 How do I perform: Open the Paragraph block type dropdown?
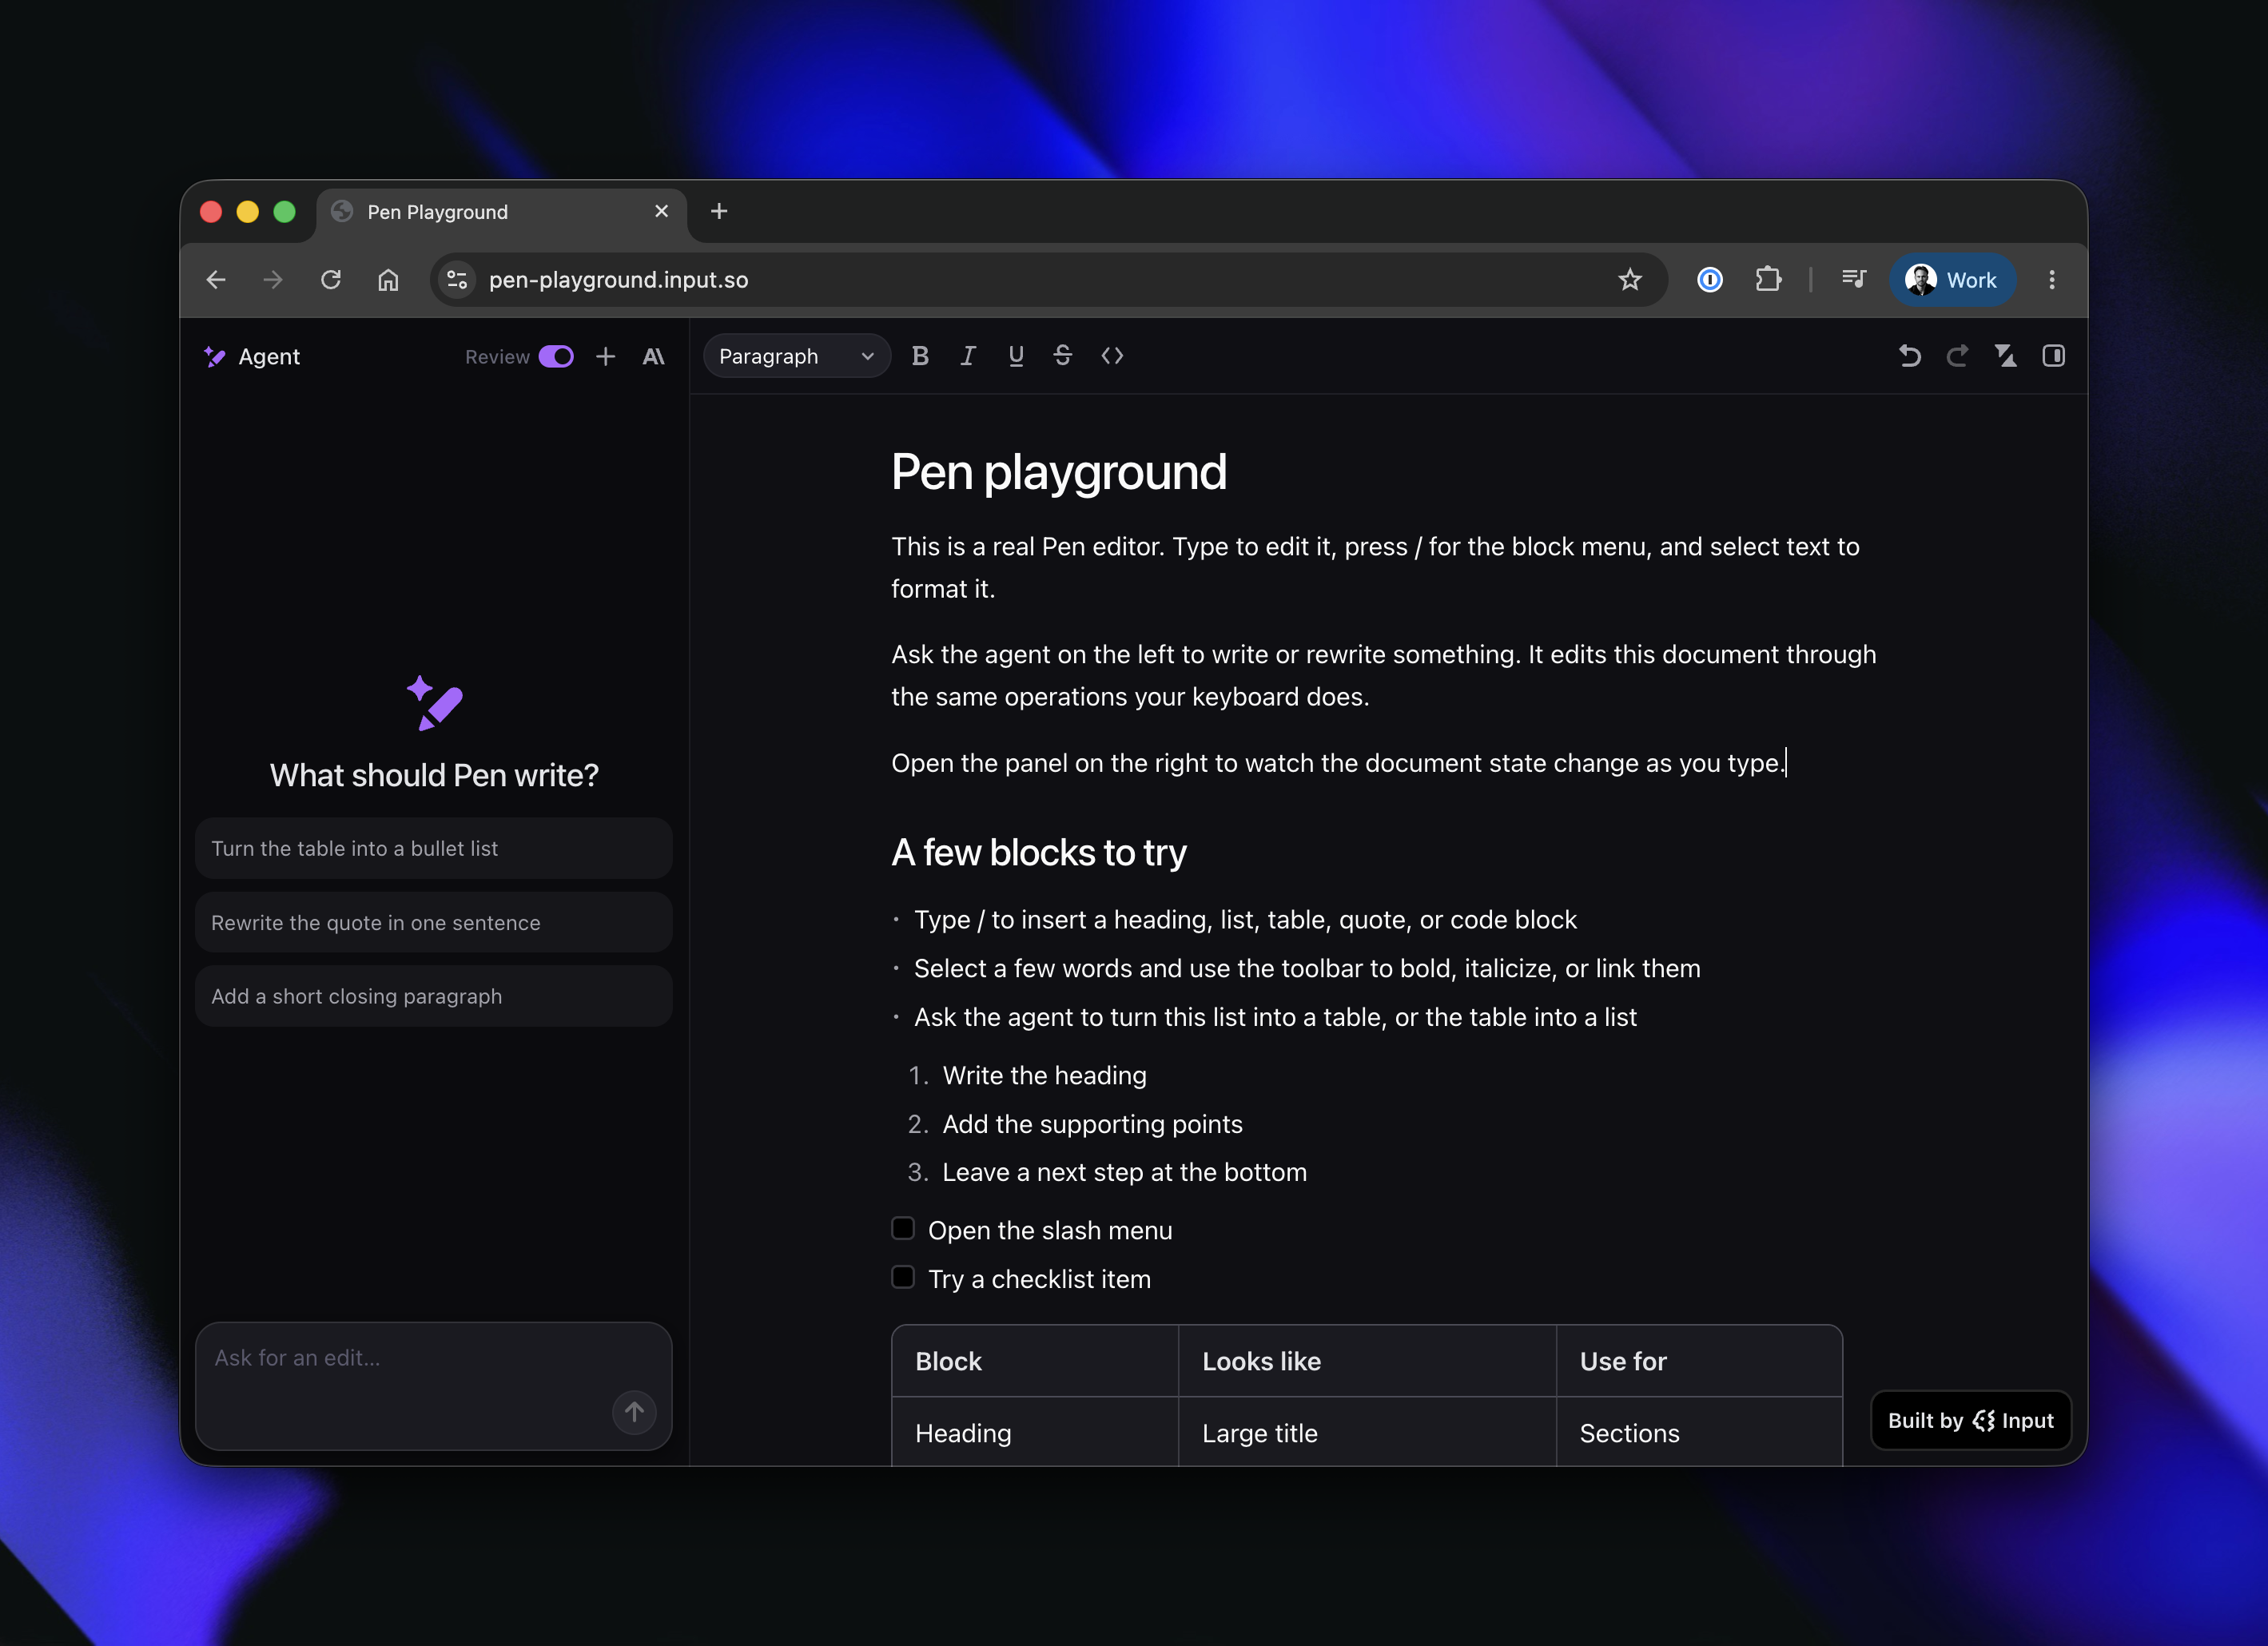pyautogui.click(x=796, y=356)
